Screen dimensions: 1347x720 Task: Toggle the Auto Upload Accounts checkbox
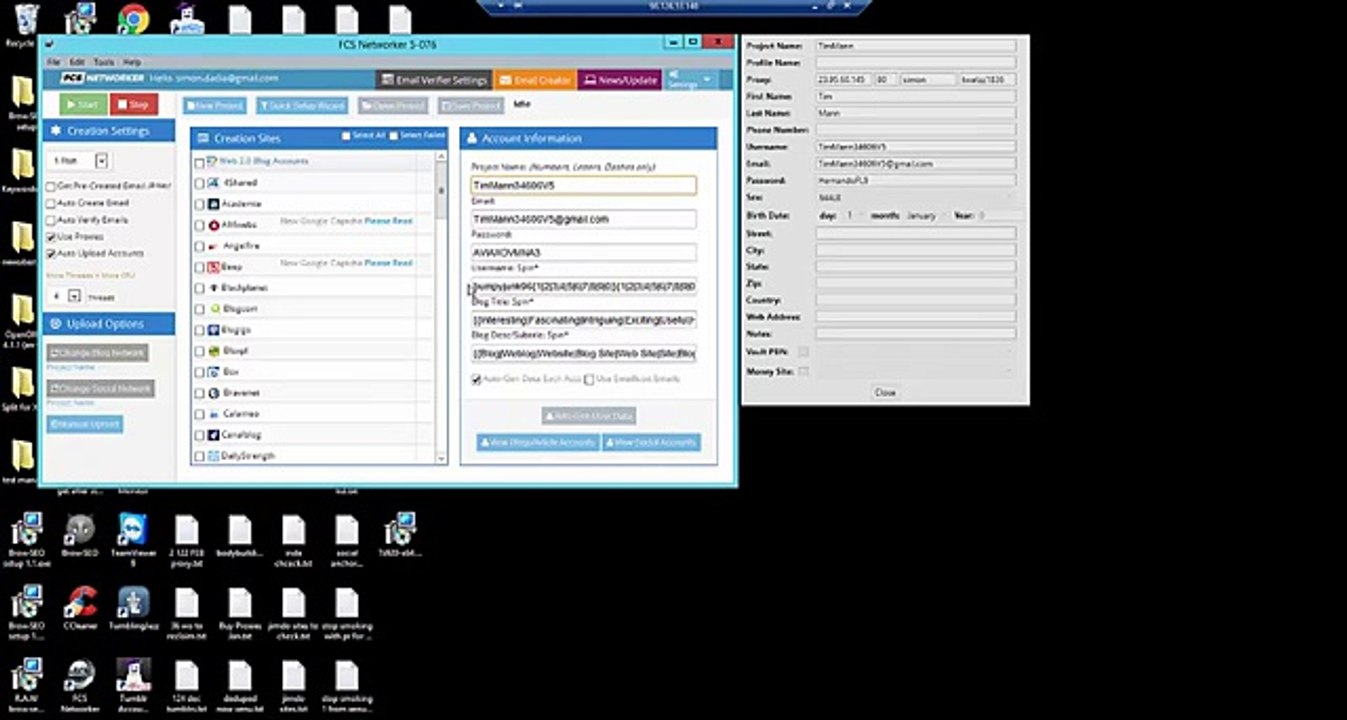click(51, 254)
